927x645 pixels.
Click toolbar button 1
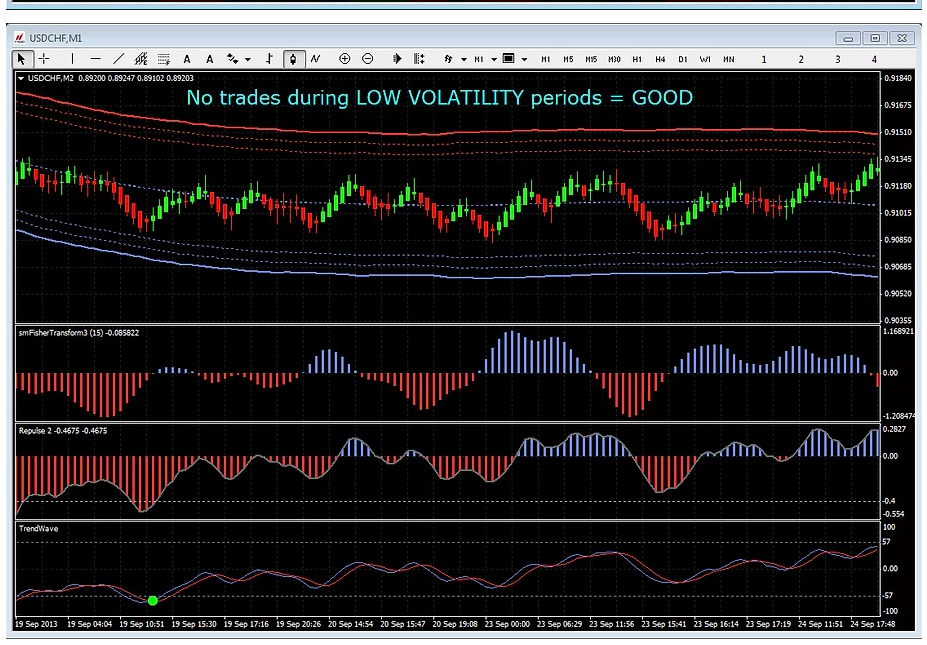pyautogui.click(x=764, y=59)
